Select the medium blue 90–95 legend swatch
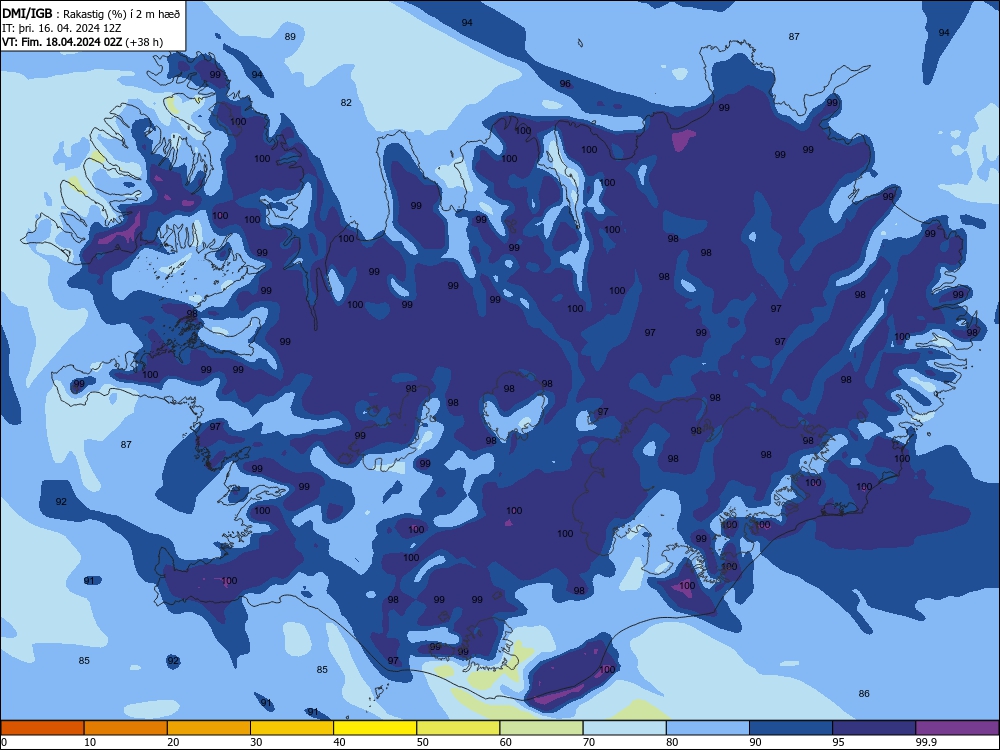Viewport: 1000px width, 750px height. (x=791, y=728)
